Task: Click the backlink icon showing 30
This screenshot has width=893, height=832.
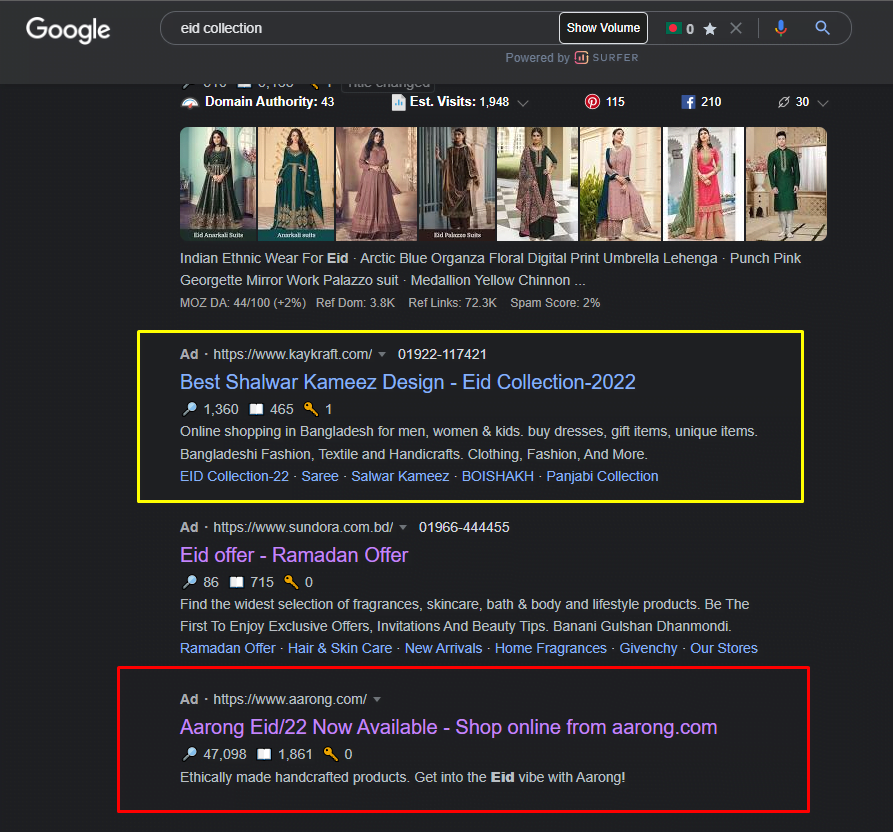Action: pyautogui.click(x=784, y=102)
